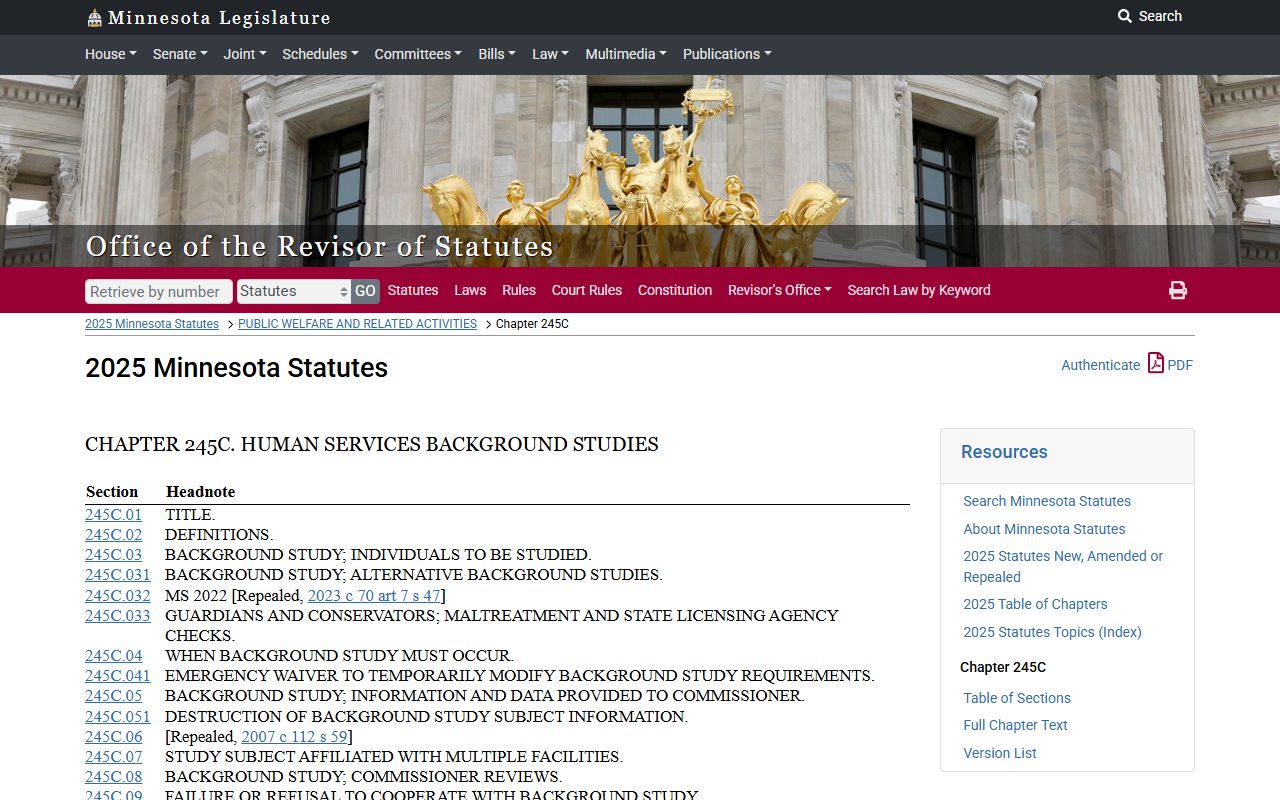Open section 245C.031 link
This screenshot has height=800, width=1280.
pos(117,575)
